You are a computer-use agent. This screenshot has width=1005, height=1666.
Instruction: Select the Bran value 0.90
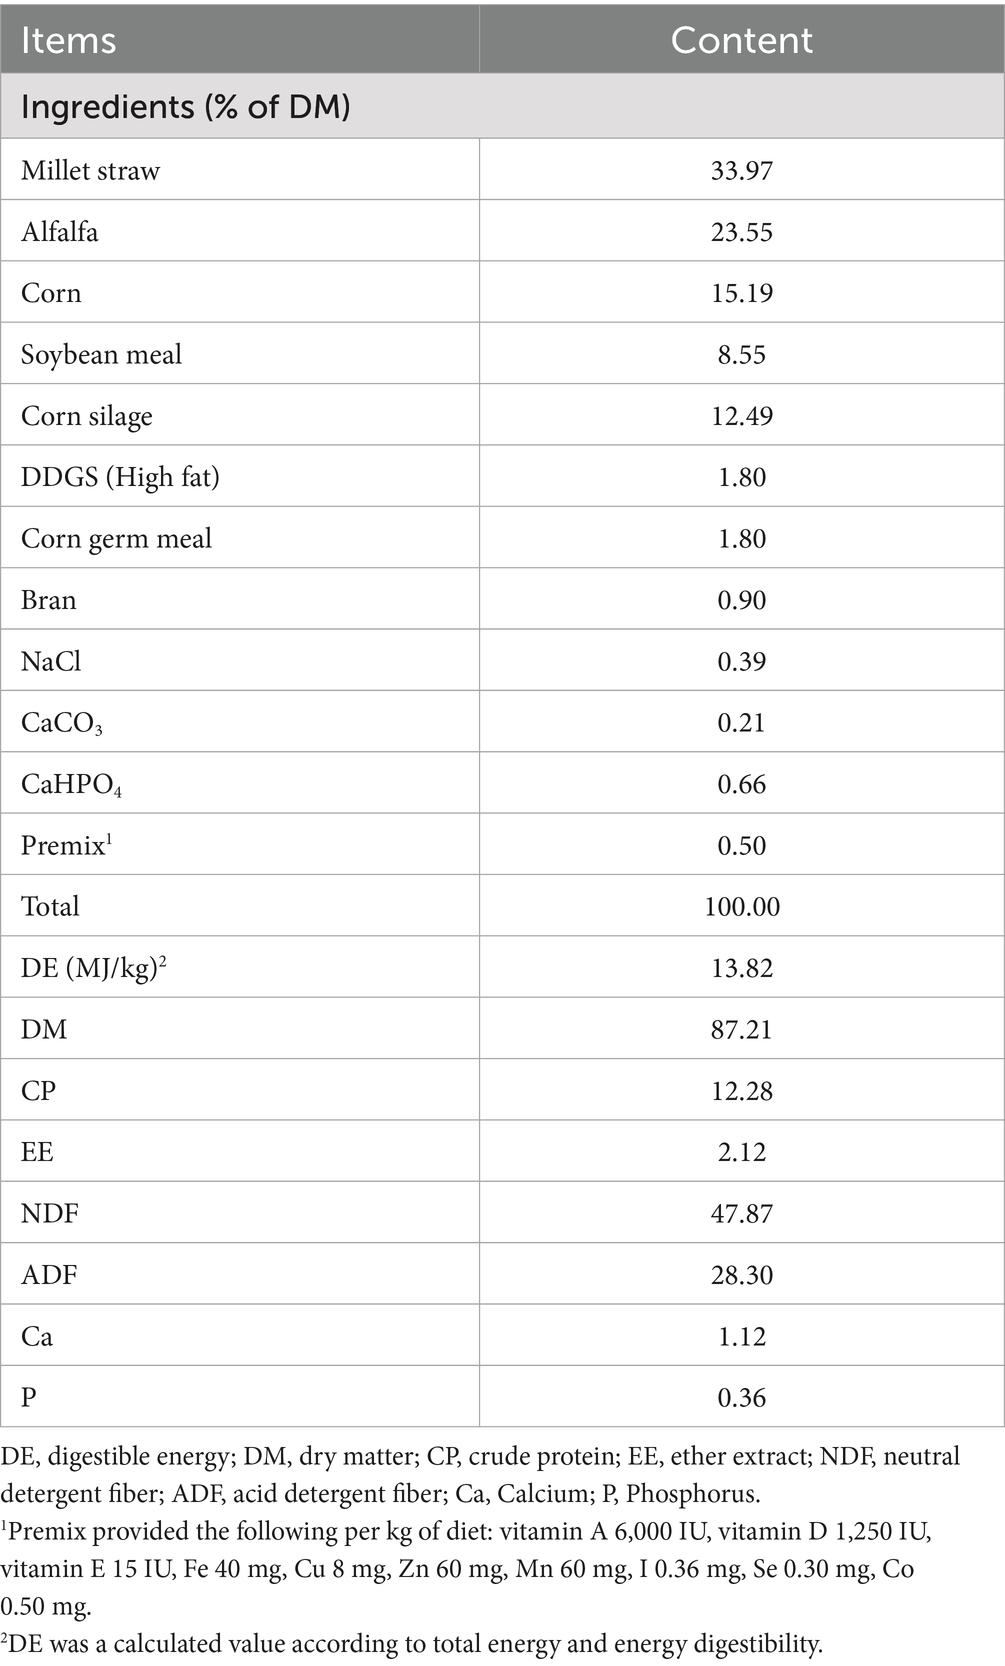(741, 600)
